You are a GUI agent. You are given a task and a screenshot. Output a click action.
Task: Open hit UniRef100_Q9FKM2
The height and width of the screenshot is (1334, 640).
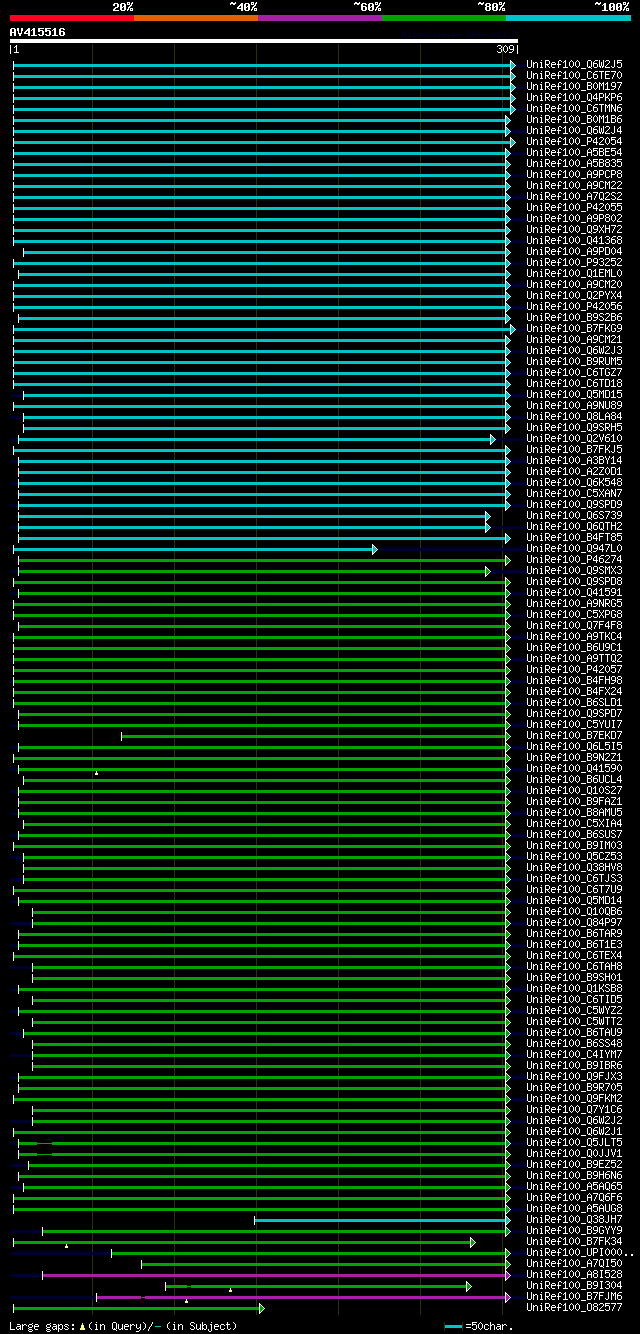(x=574, y=1098)
